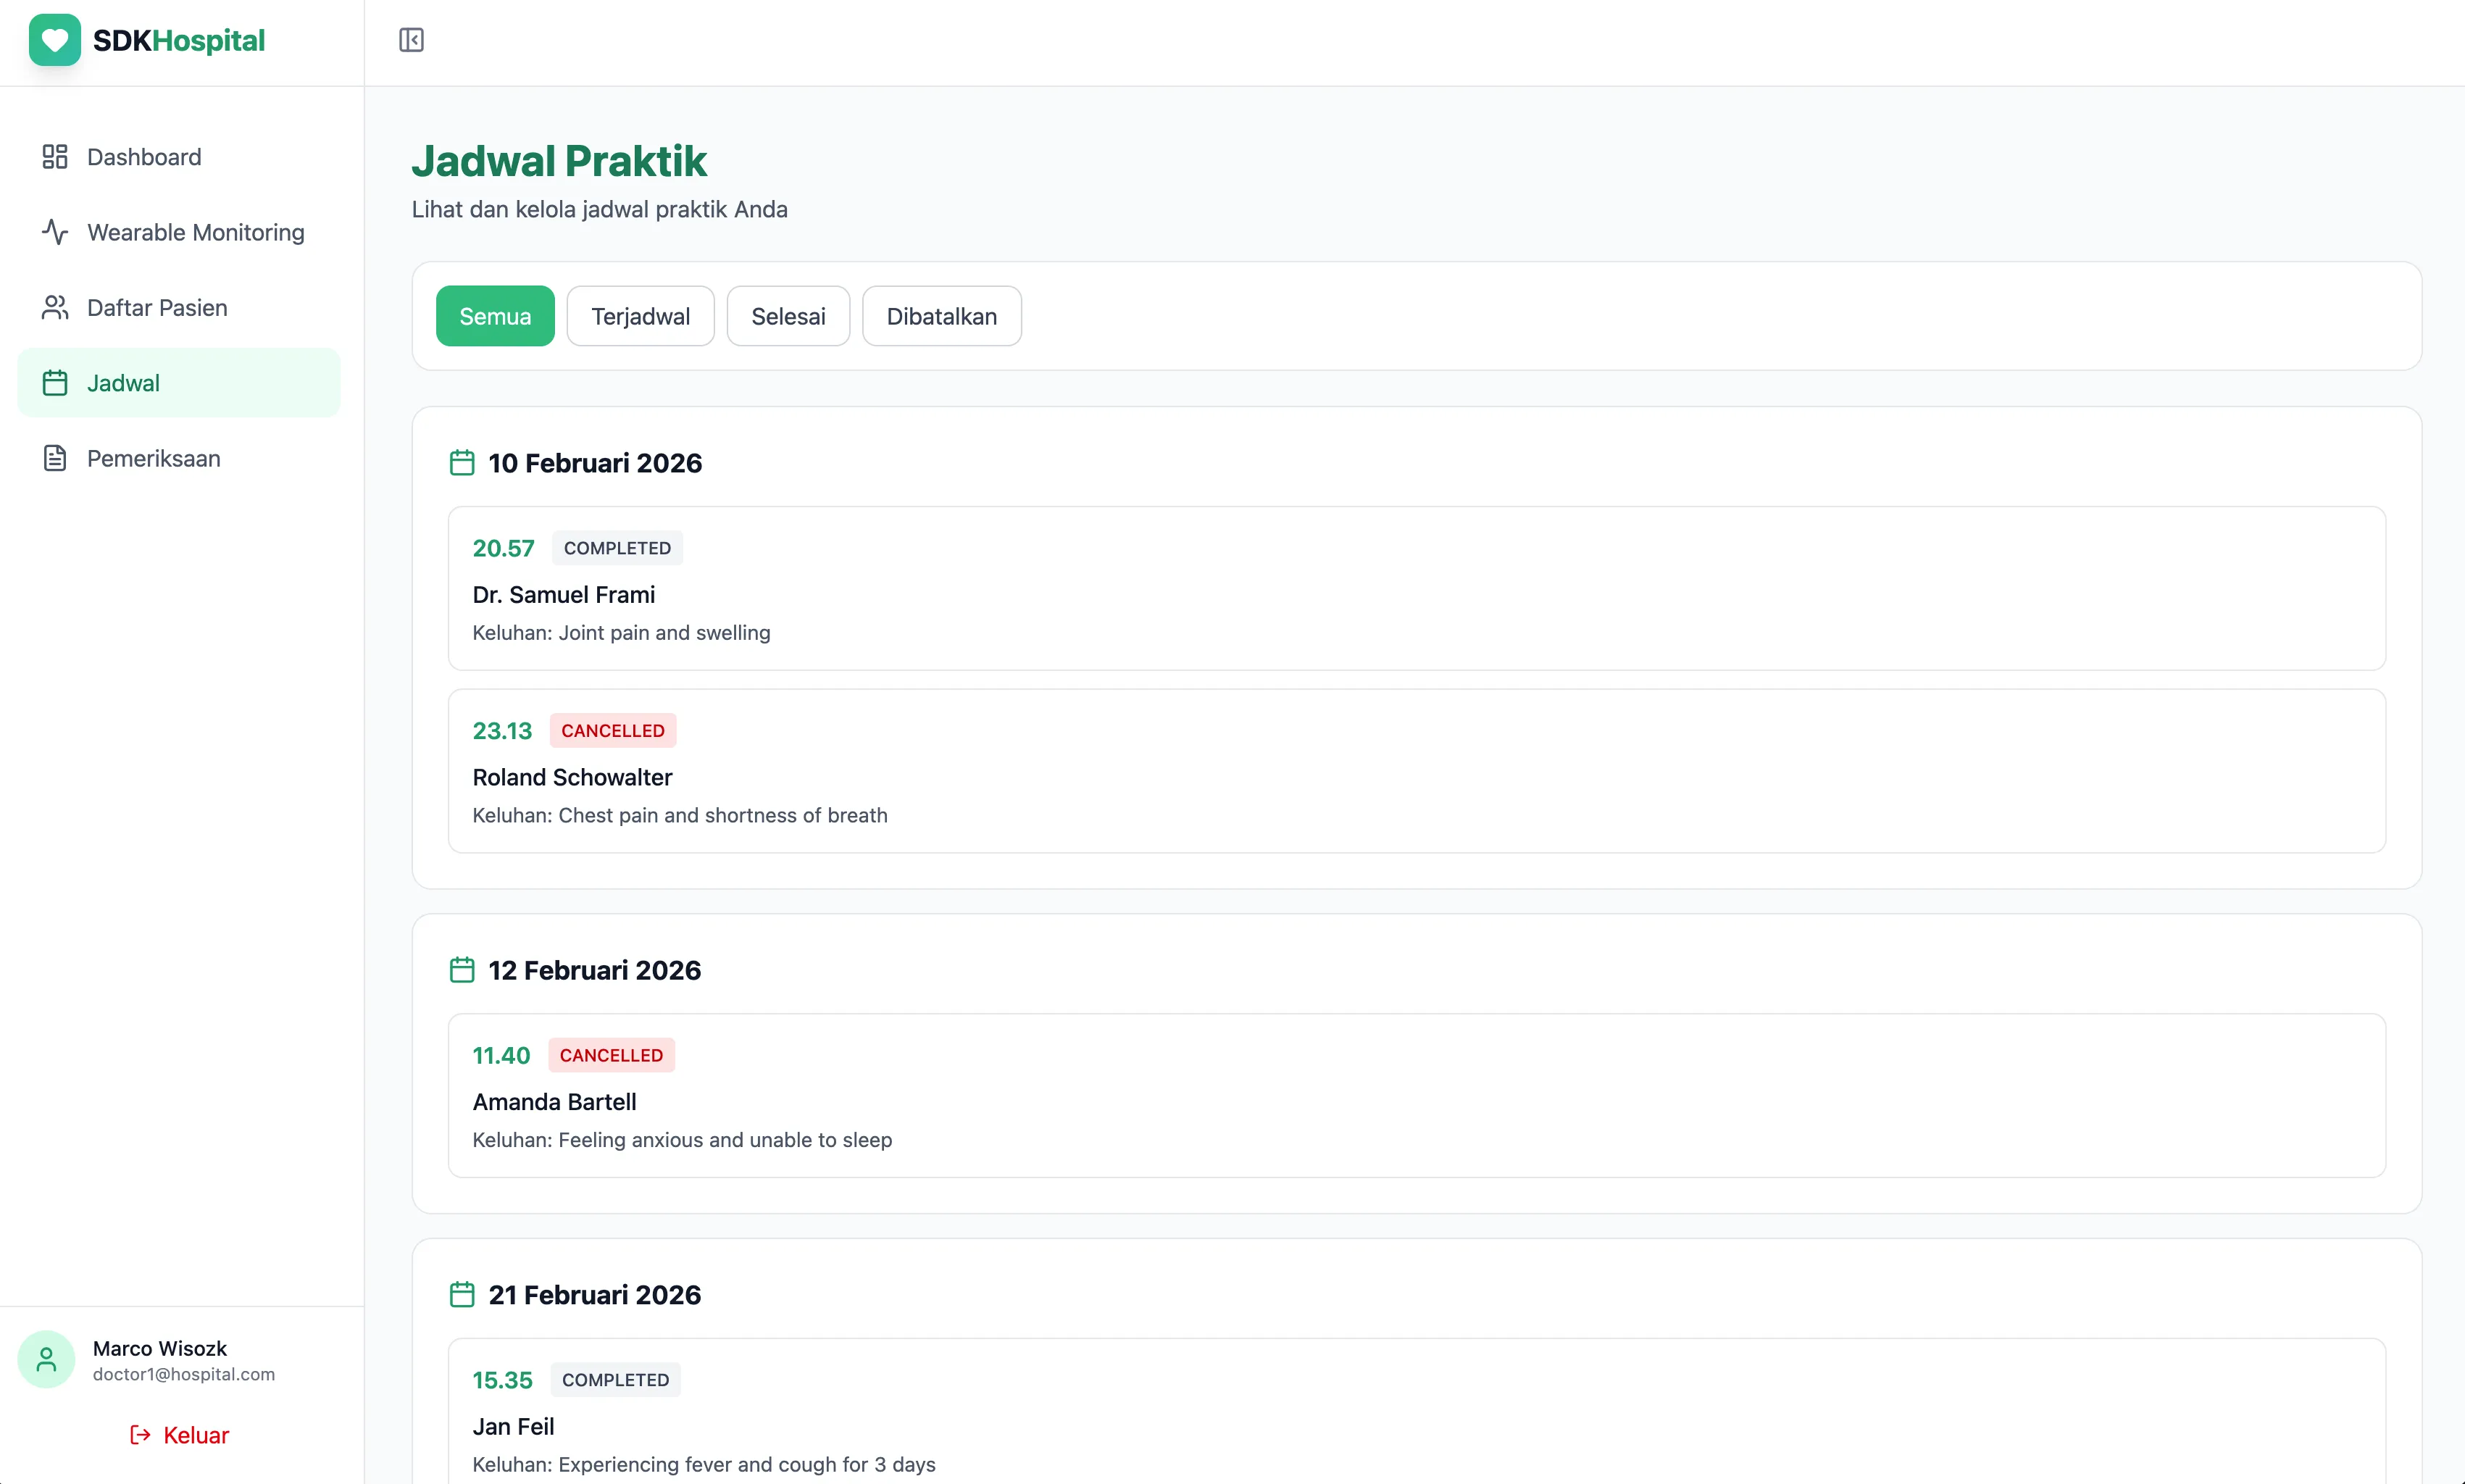Collapse the sidebar using the panel icon
Image resolution: width=2465 pixels, height=1484 pixels.
tap(411, 40)
